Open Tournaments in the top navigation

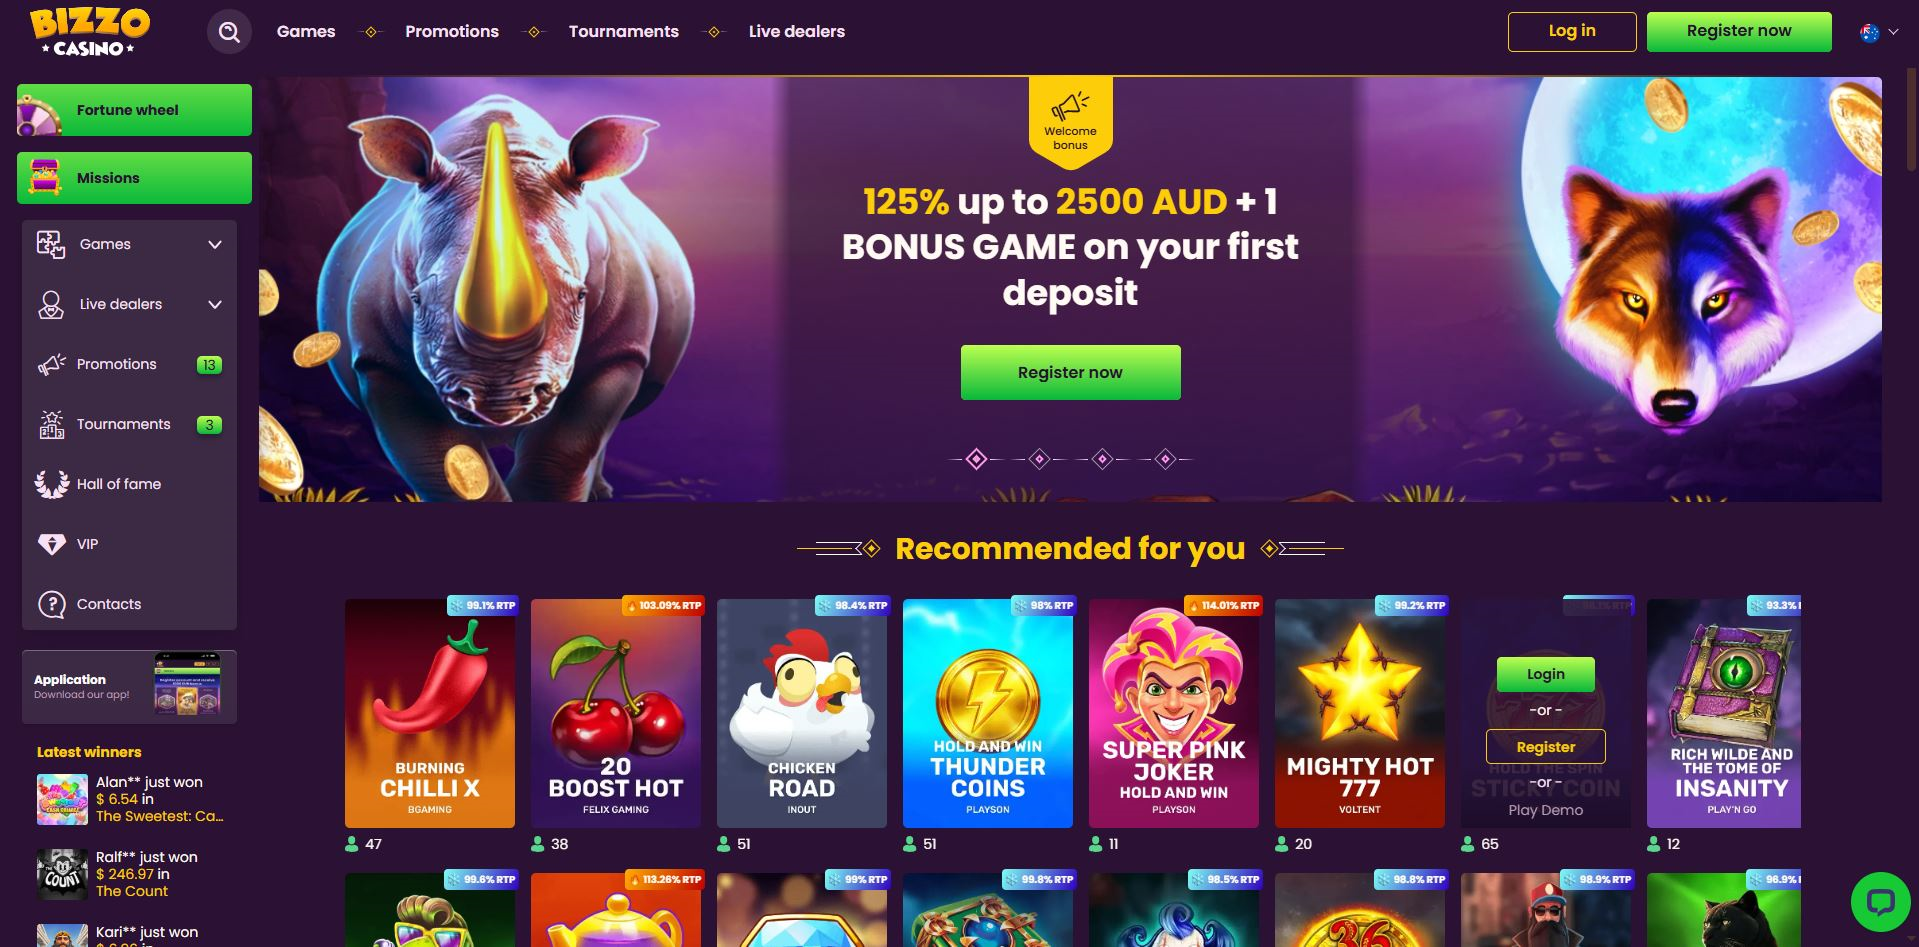pyautogui.click(x=623, y=32)
